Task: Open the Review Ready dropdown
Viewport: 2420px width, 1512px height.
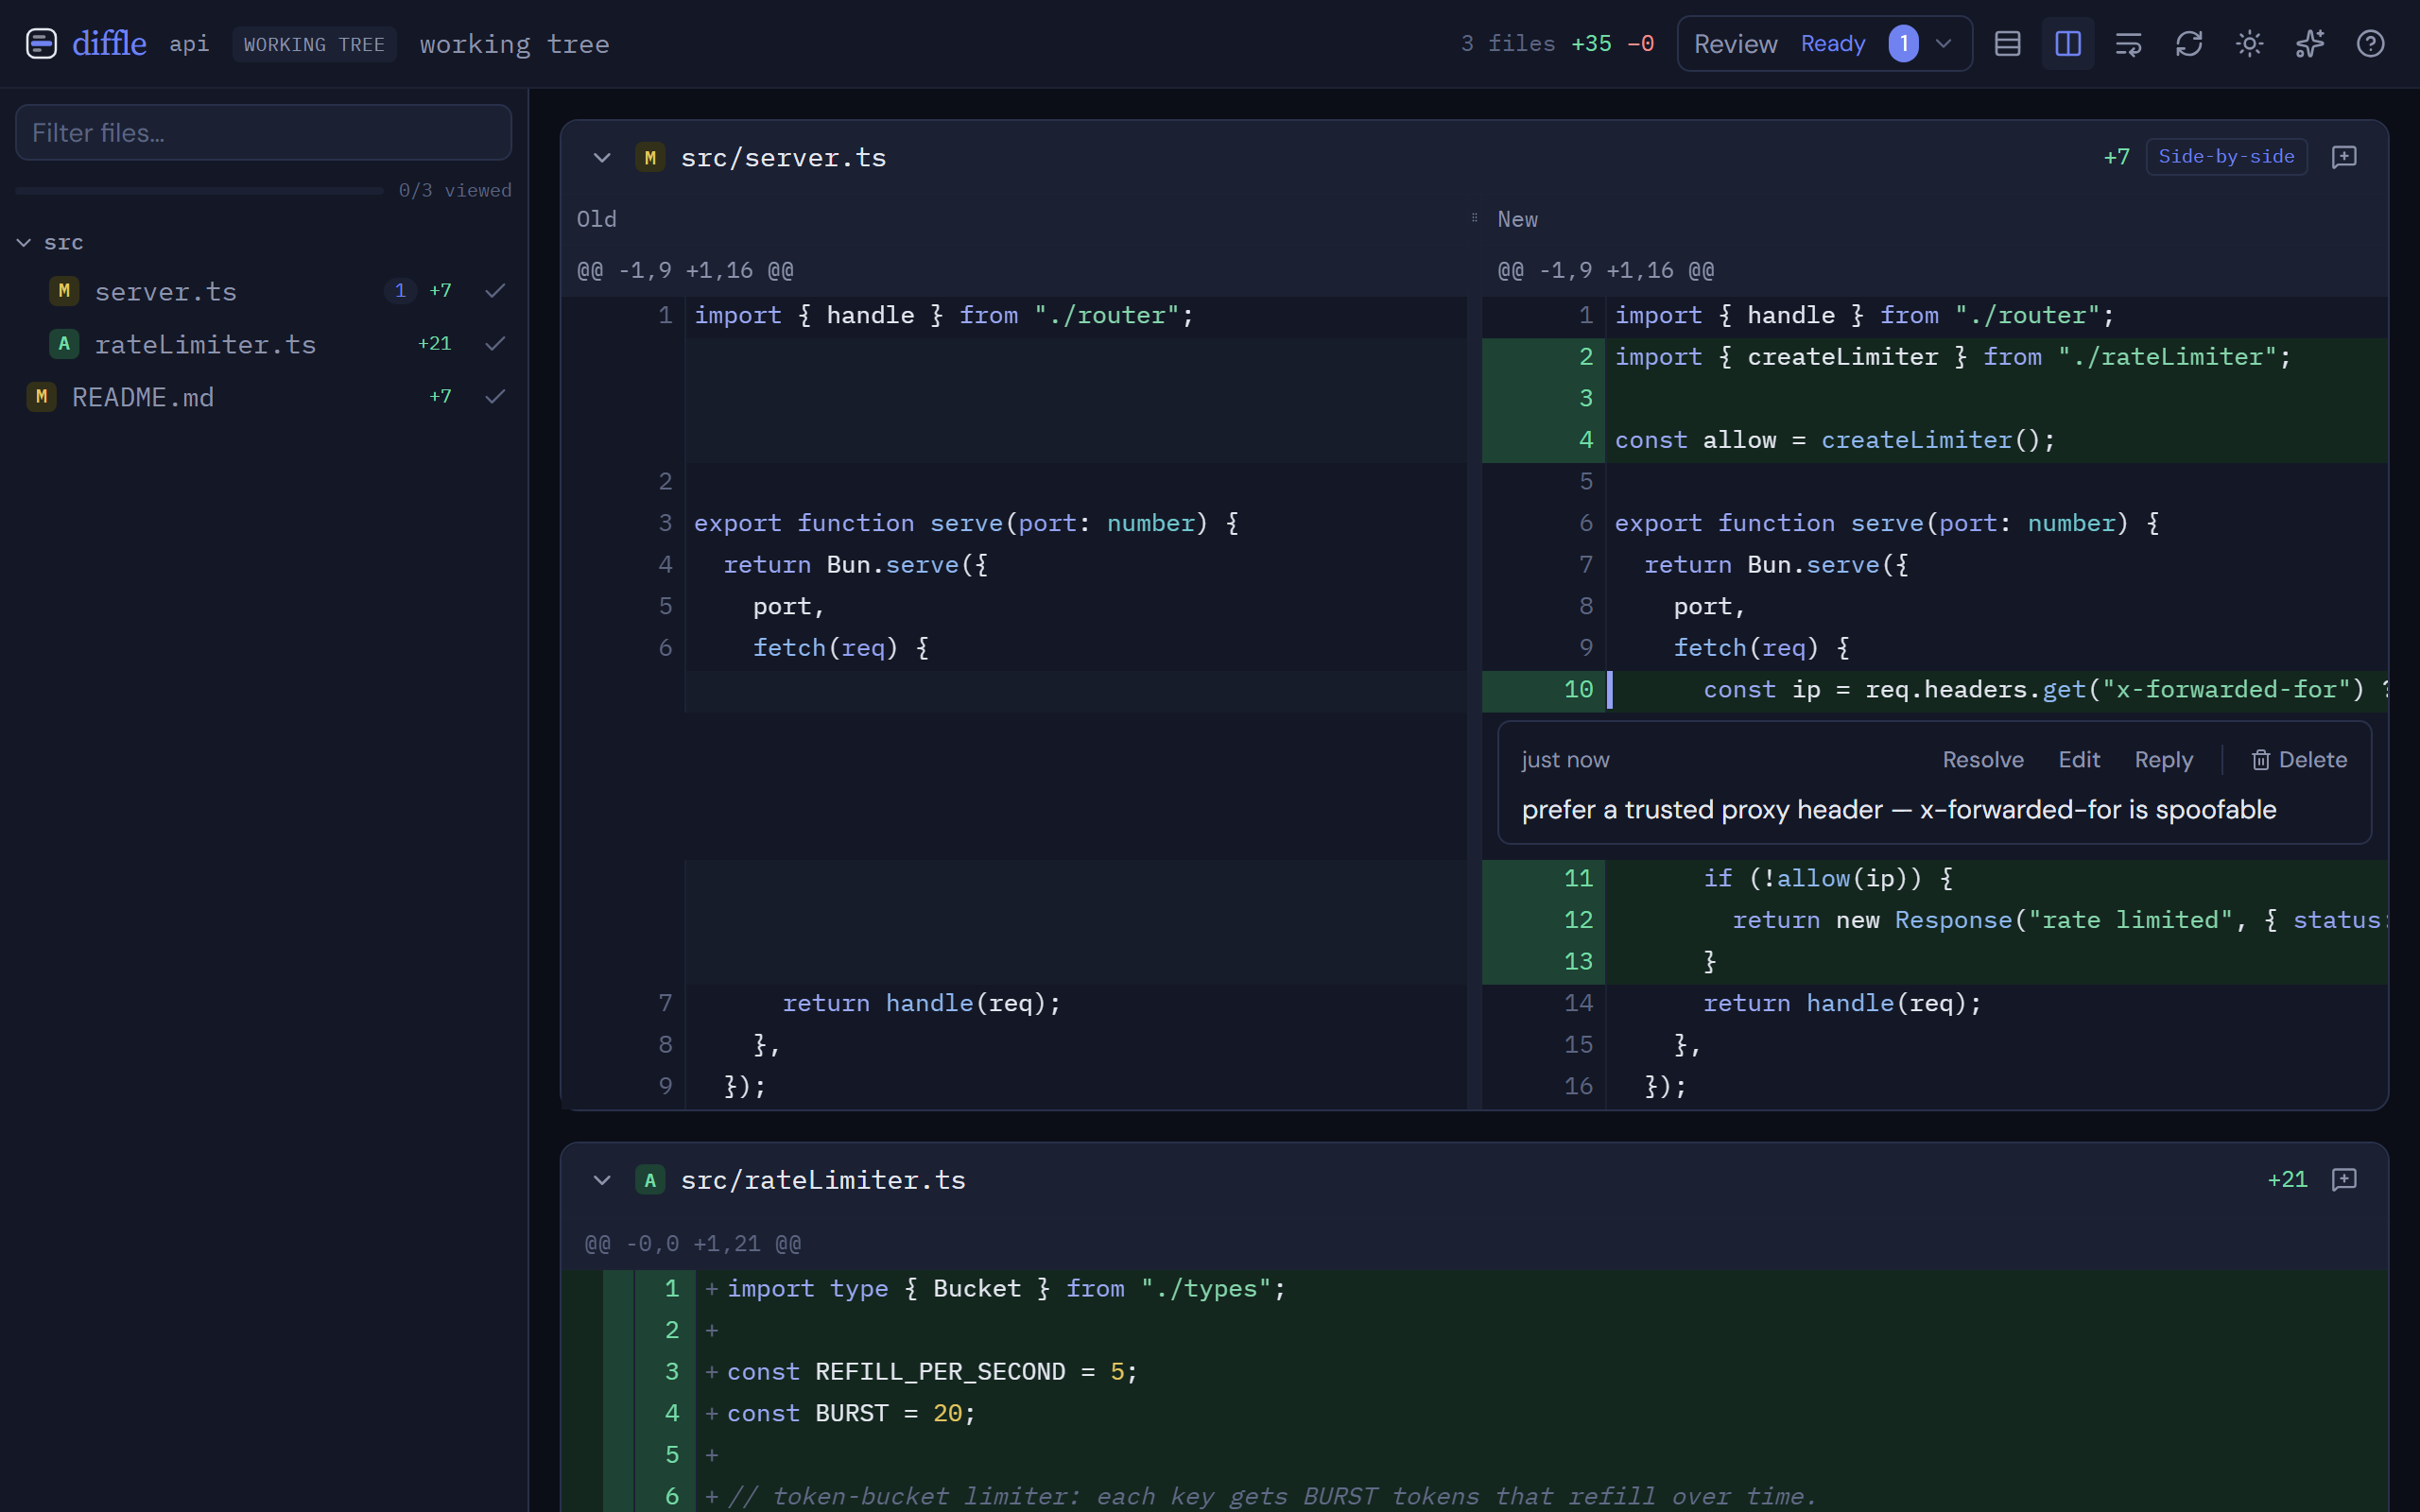Action: click(1824, 44)
